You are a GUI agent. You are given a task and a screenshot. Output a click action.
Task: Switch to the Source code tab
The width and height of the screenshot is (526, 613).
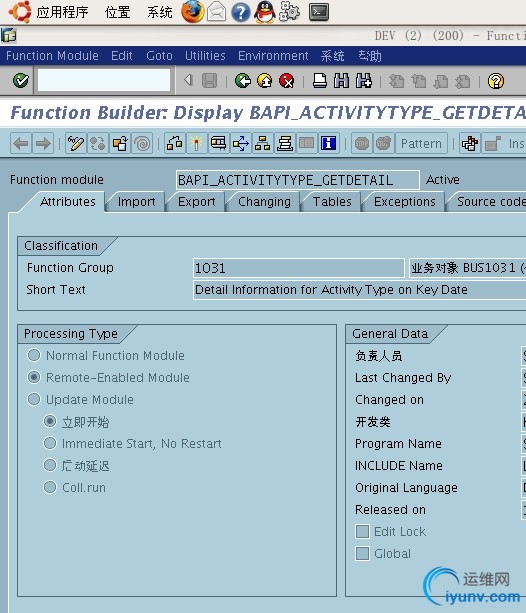[x=491, y=201]
